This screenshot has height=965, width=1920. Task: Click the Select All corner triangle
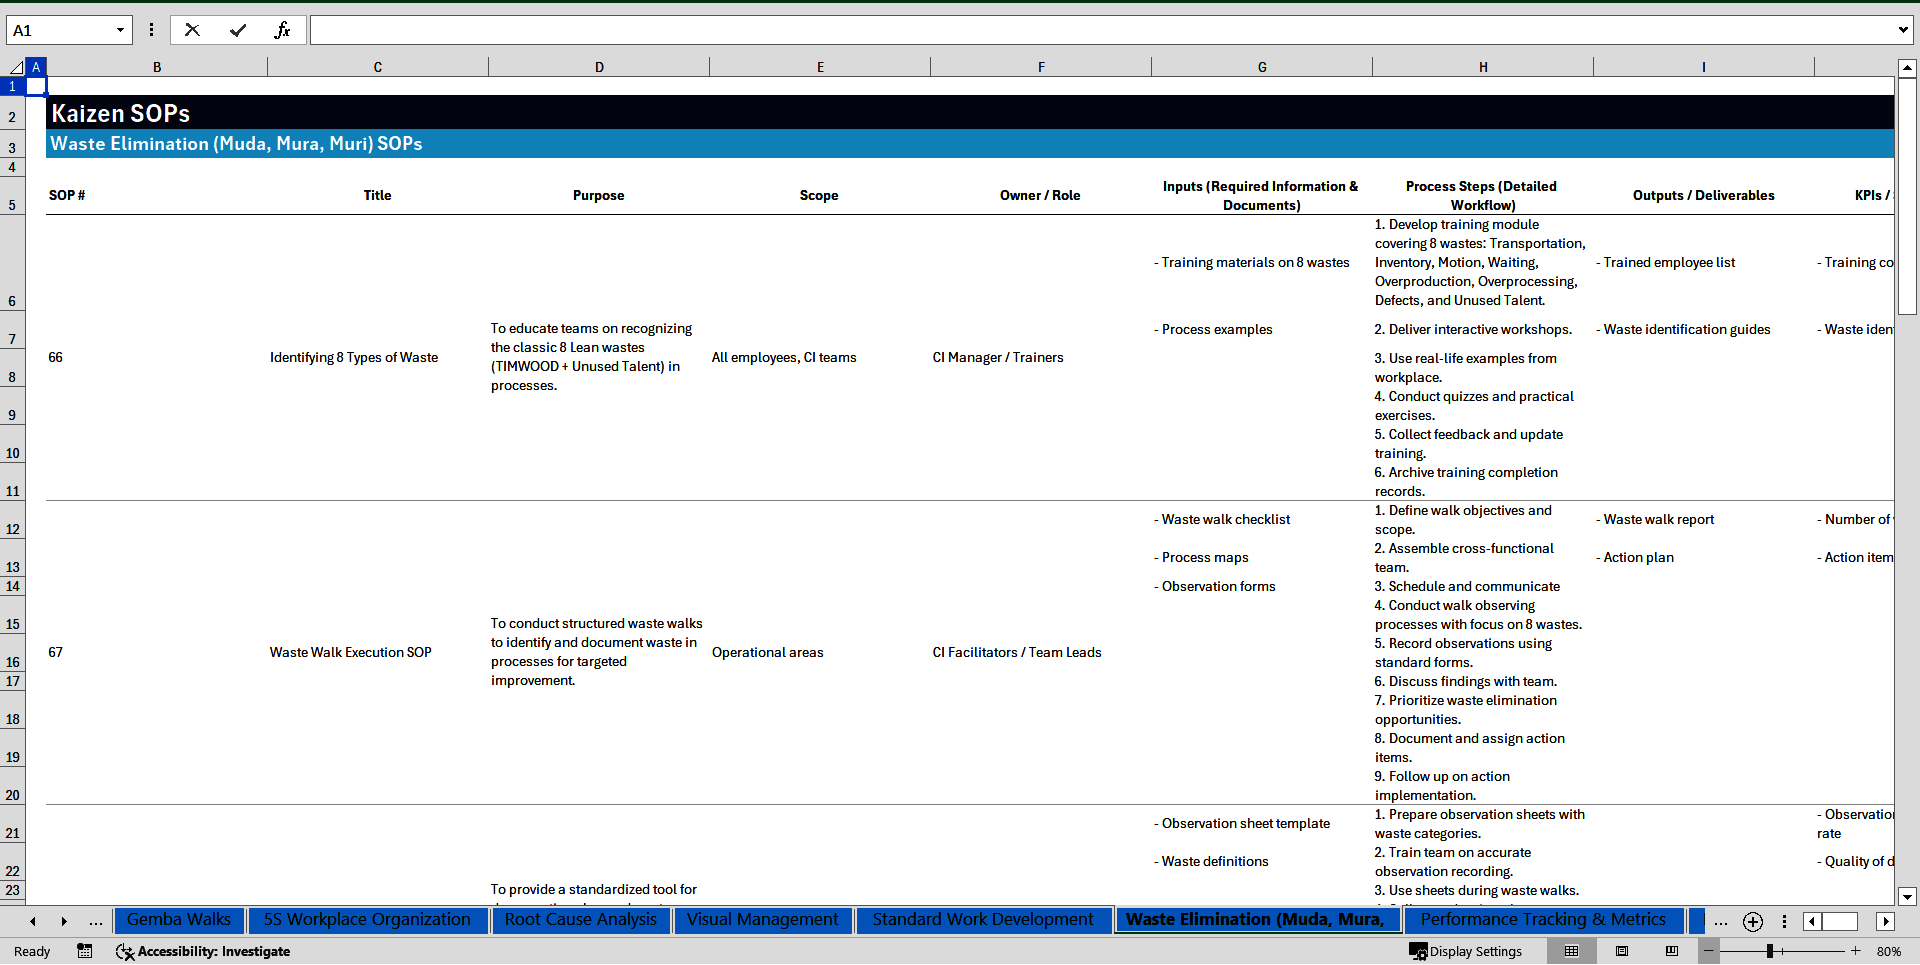(x=15, y=67)
